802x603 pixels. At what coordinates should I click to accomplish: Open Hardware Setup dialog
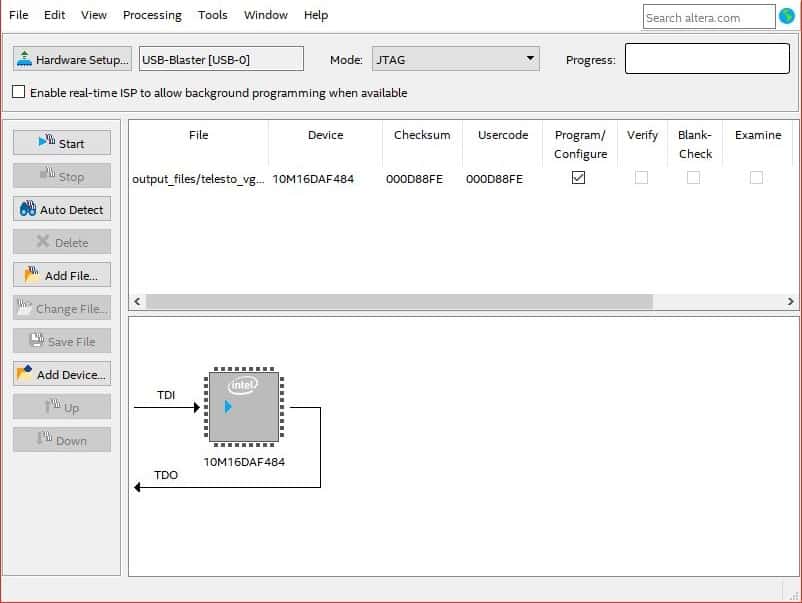72,59
